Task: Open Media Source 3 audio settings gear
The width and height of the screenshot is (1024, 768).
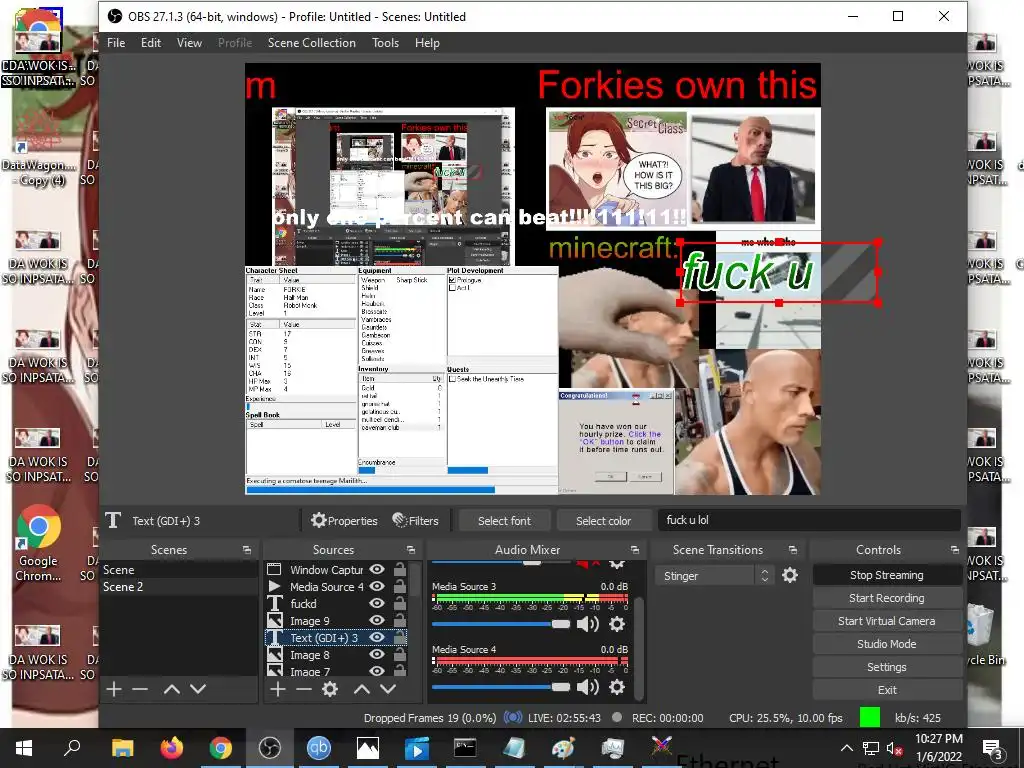Action: tap(616, 624)
